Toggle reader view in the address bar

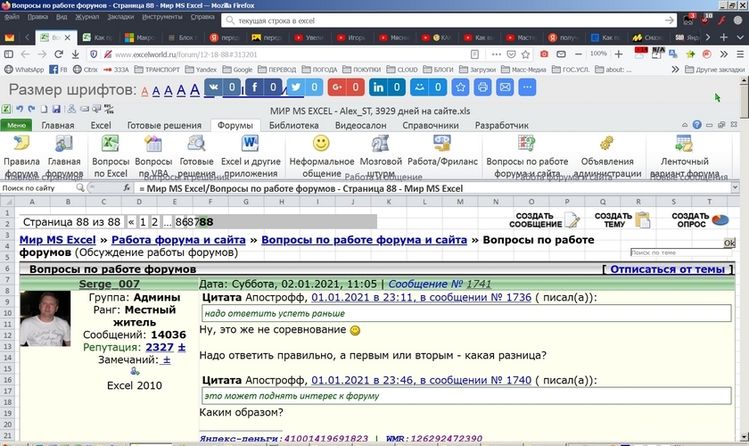[474, 54]
